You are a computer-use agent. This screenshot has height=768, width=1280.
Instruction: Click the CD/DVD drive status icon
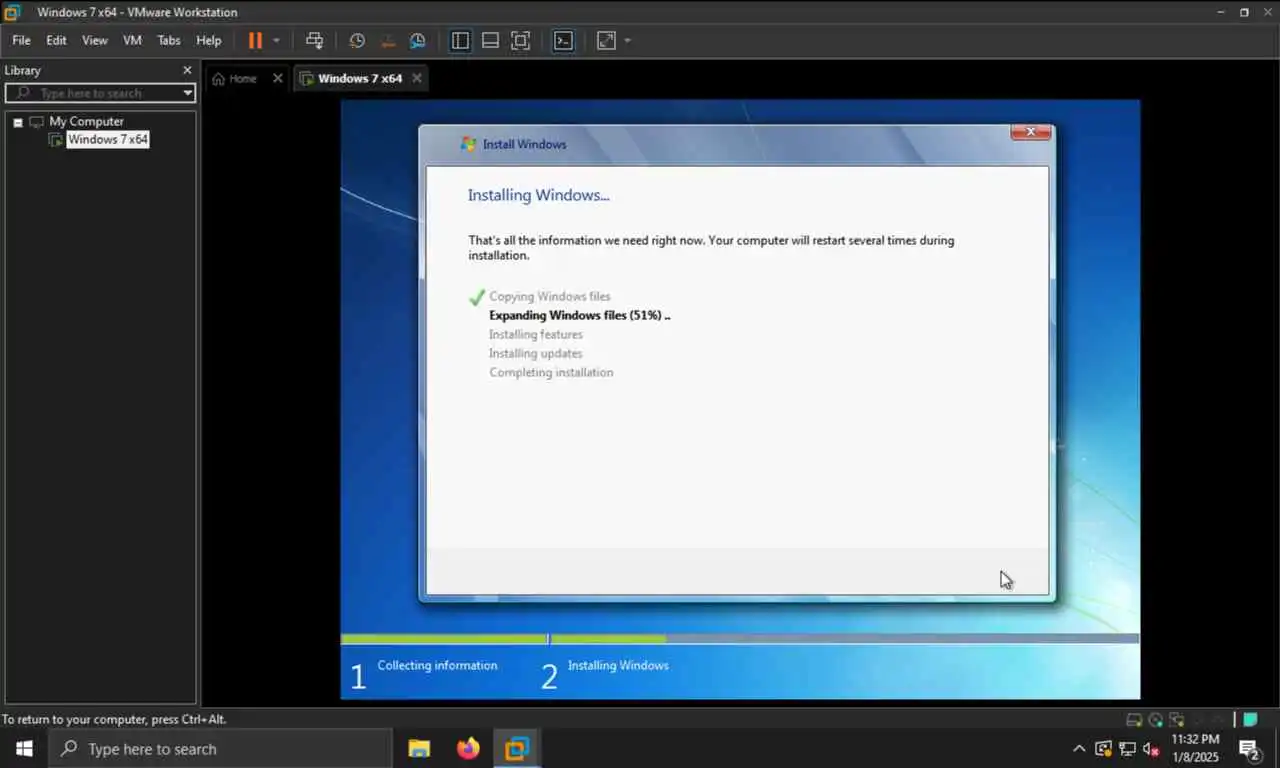pos(1156,719)
